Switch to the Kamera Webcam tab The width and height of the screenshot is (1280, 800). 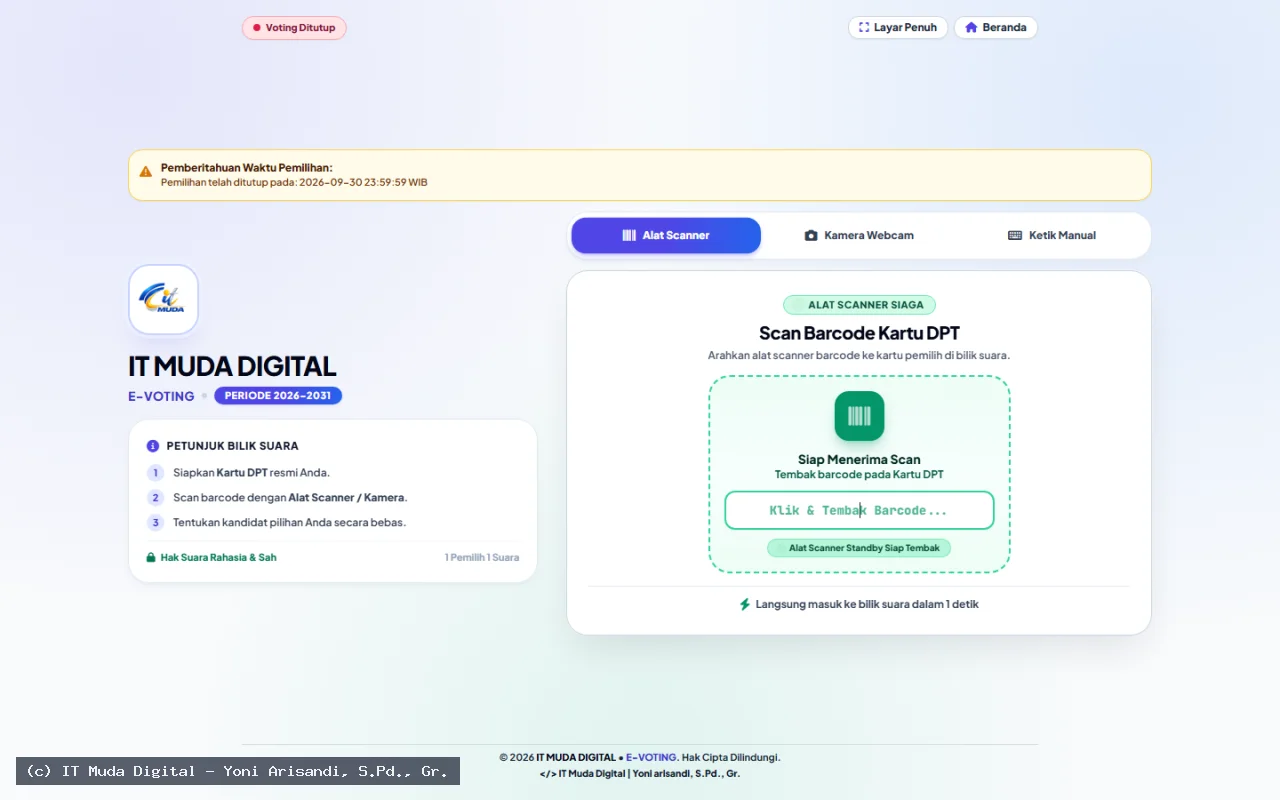[x=859, y=235]
